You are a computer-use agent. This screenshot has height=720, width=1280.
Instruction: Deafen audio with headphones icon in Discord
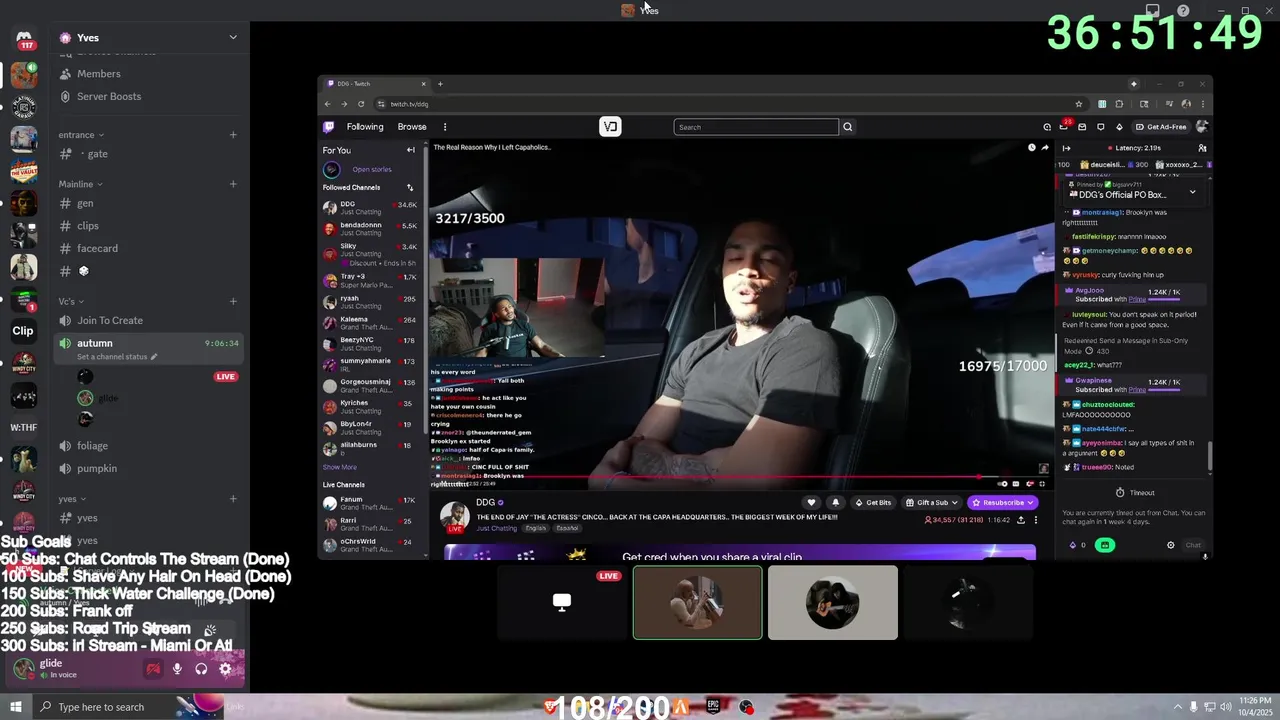tap(201, 669)
